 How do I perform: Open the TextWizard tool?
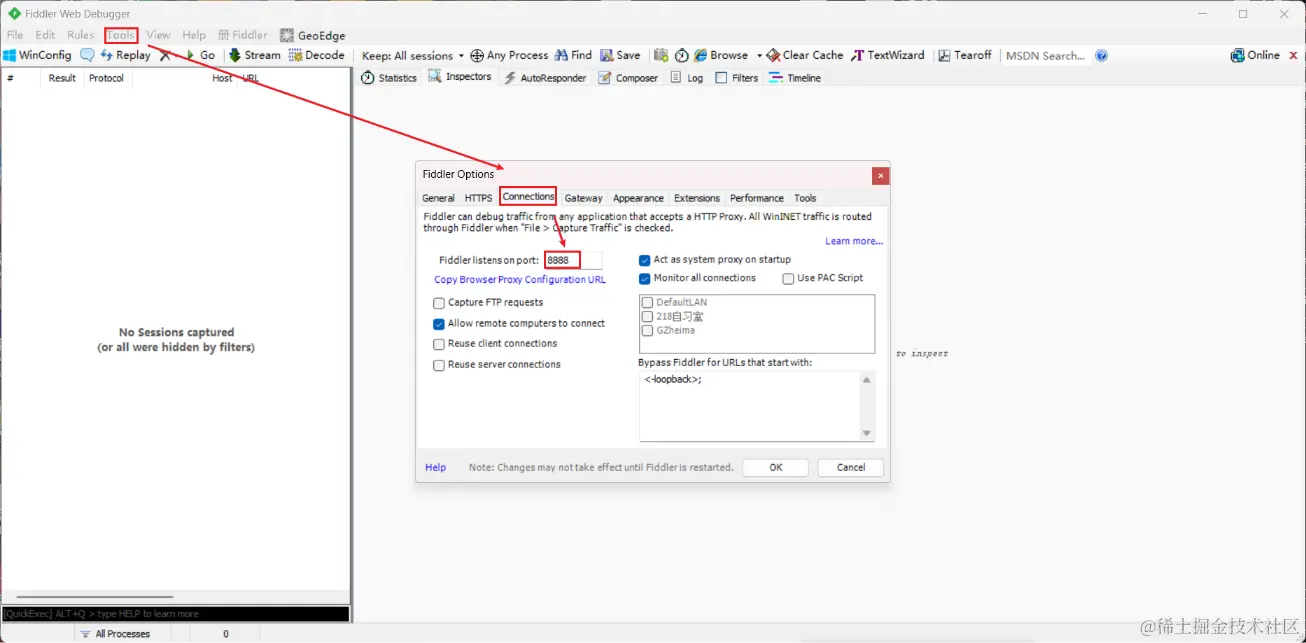888,56
